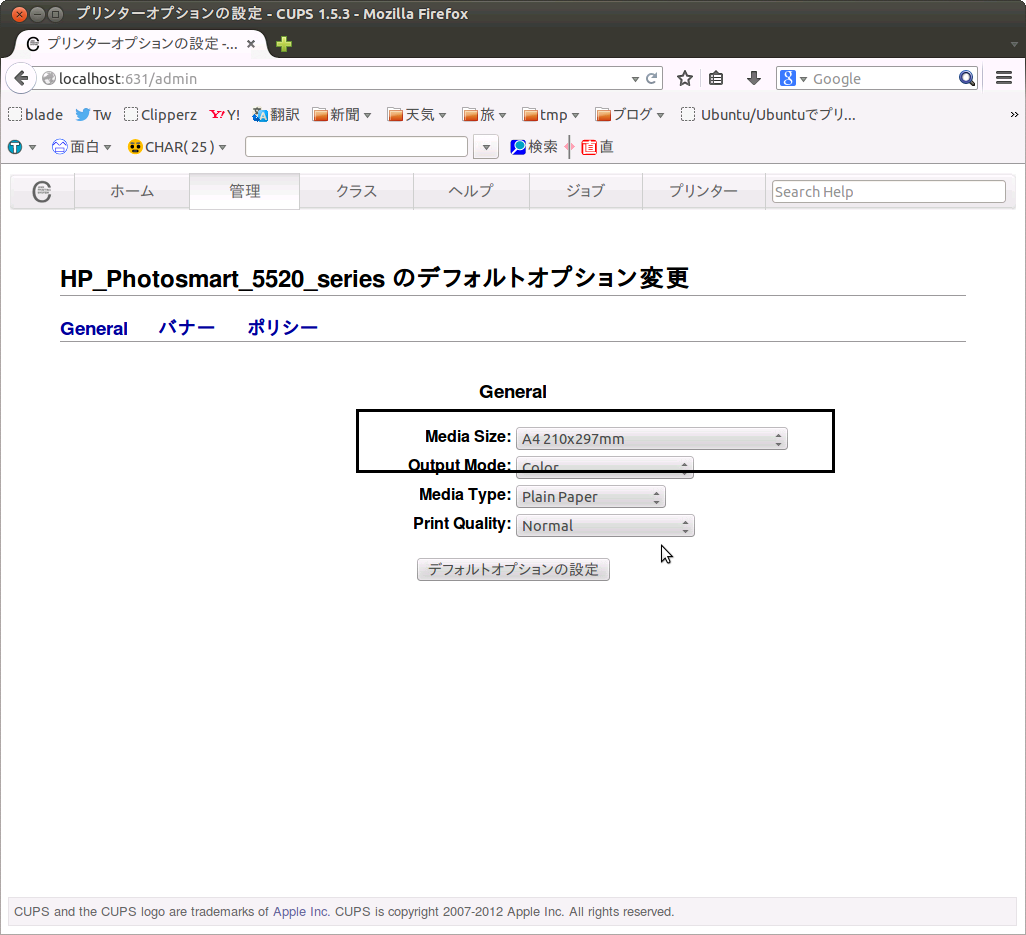Open a new tab with the plus icon

tap(284, 44)
